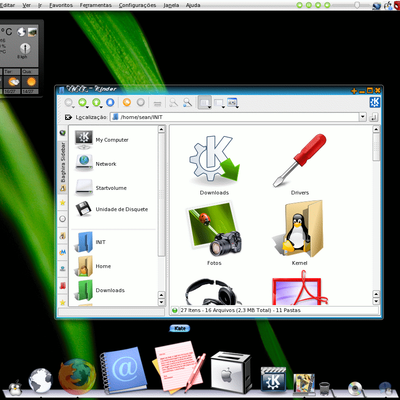The width and height of the screenshot is (400, 400).
Task: Click the small Tux penguin dock icon
Action: 15,388
